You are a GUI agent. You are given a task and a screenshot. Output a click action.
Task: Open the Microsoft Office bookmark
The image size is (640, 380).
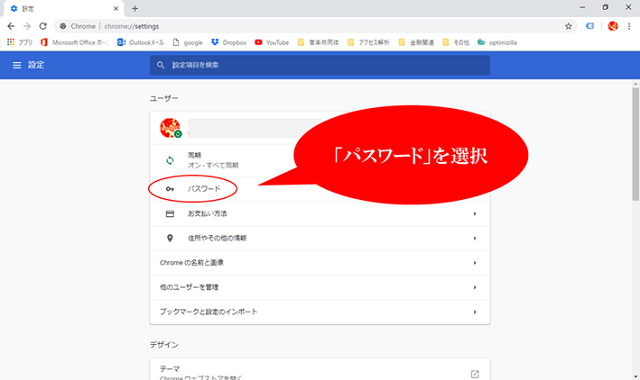pos(74,42)
